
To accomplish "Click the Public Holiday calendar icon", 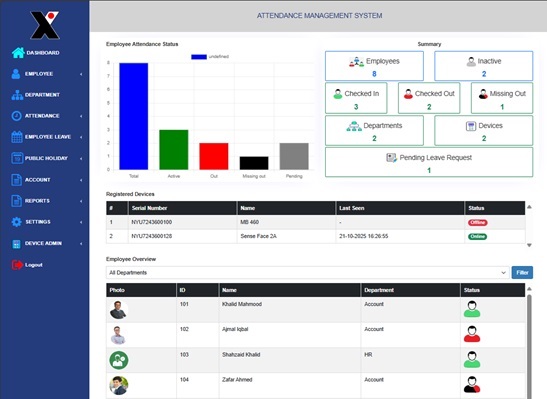I will 17,158.
